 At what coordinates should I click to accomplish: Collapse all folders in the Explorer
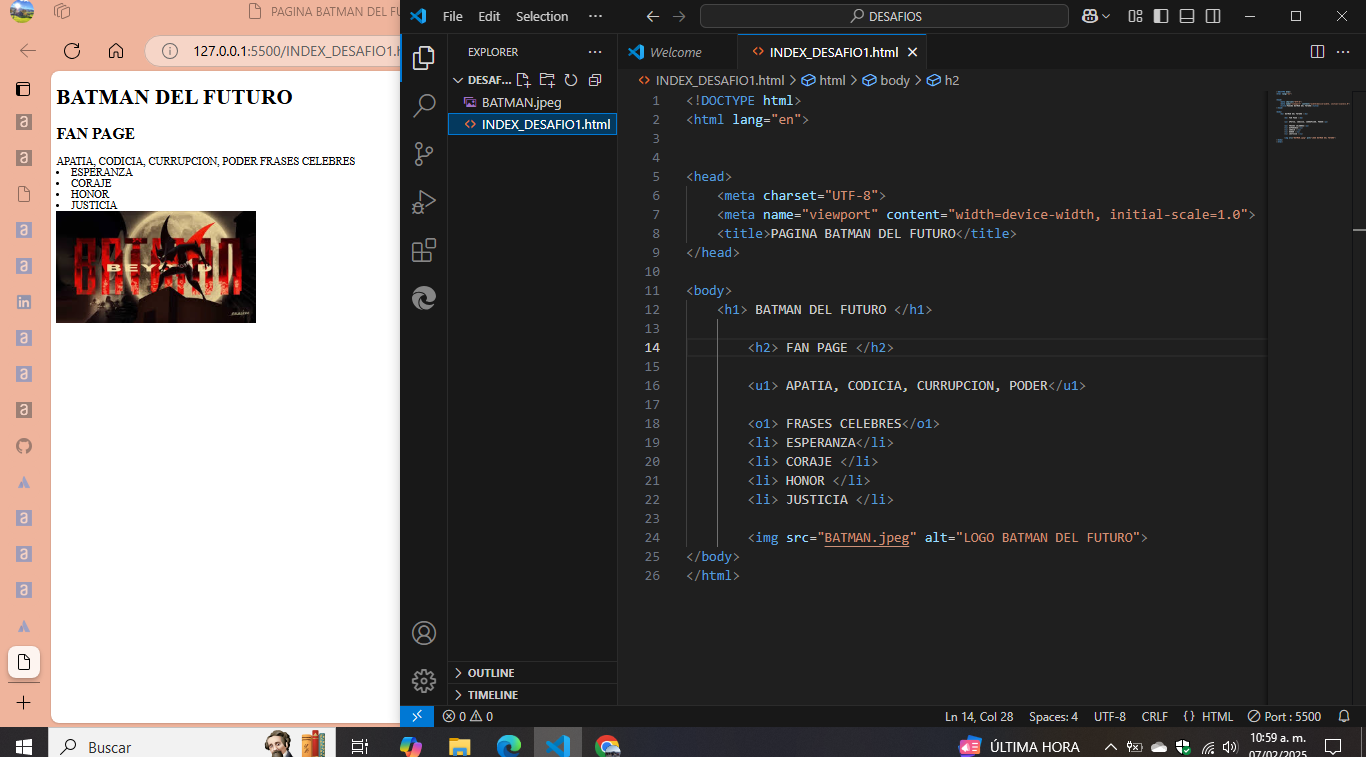click(x=595, y=80)
